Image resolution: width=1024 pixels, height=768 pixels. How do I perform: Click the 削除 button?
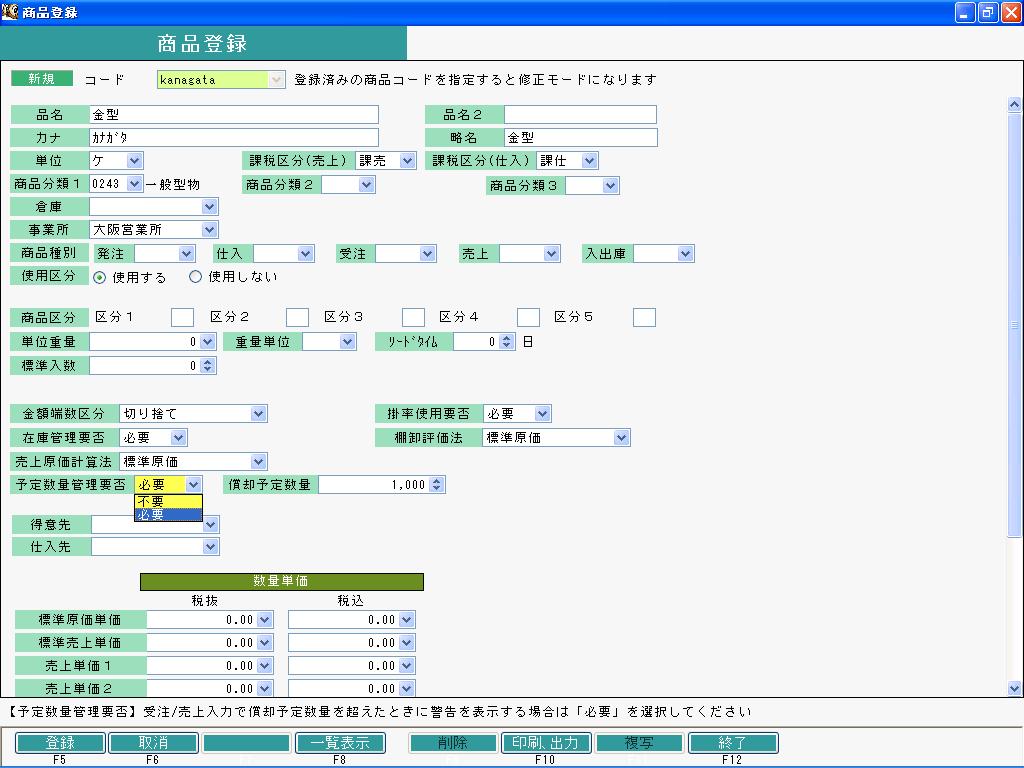click(453, 743)
